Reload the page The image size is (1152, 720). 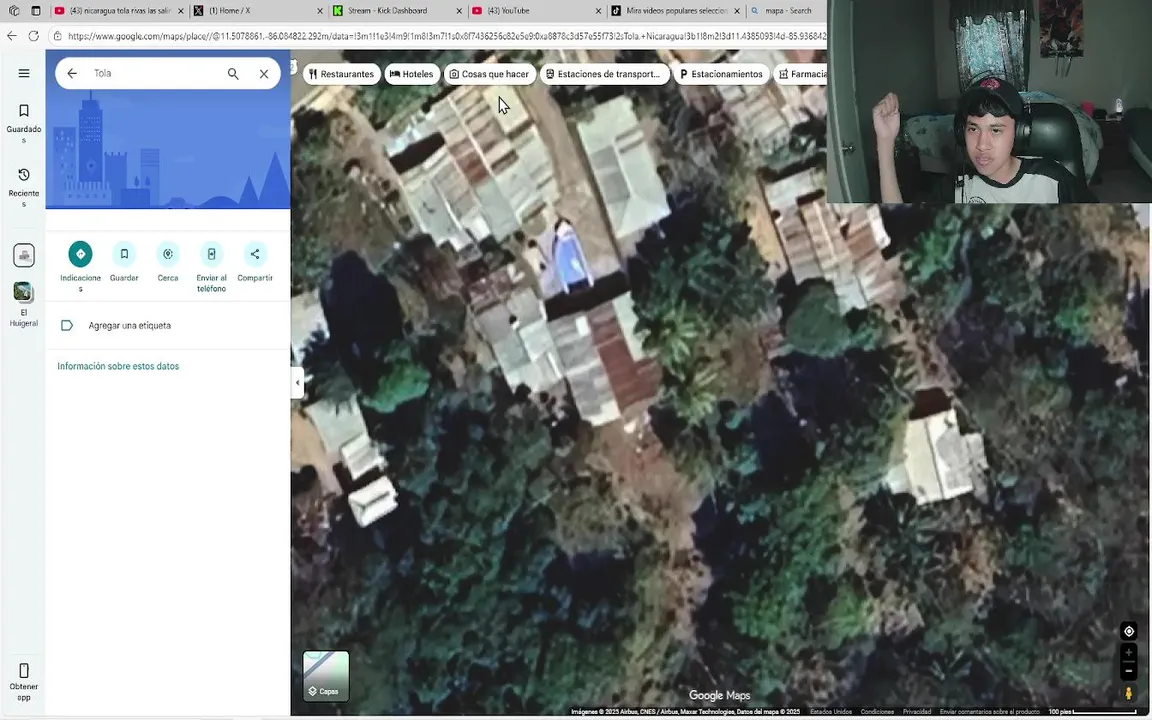tap(34, 35)
